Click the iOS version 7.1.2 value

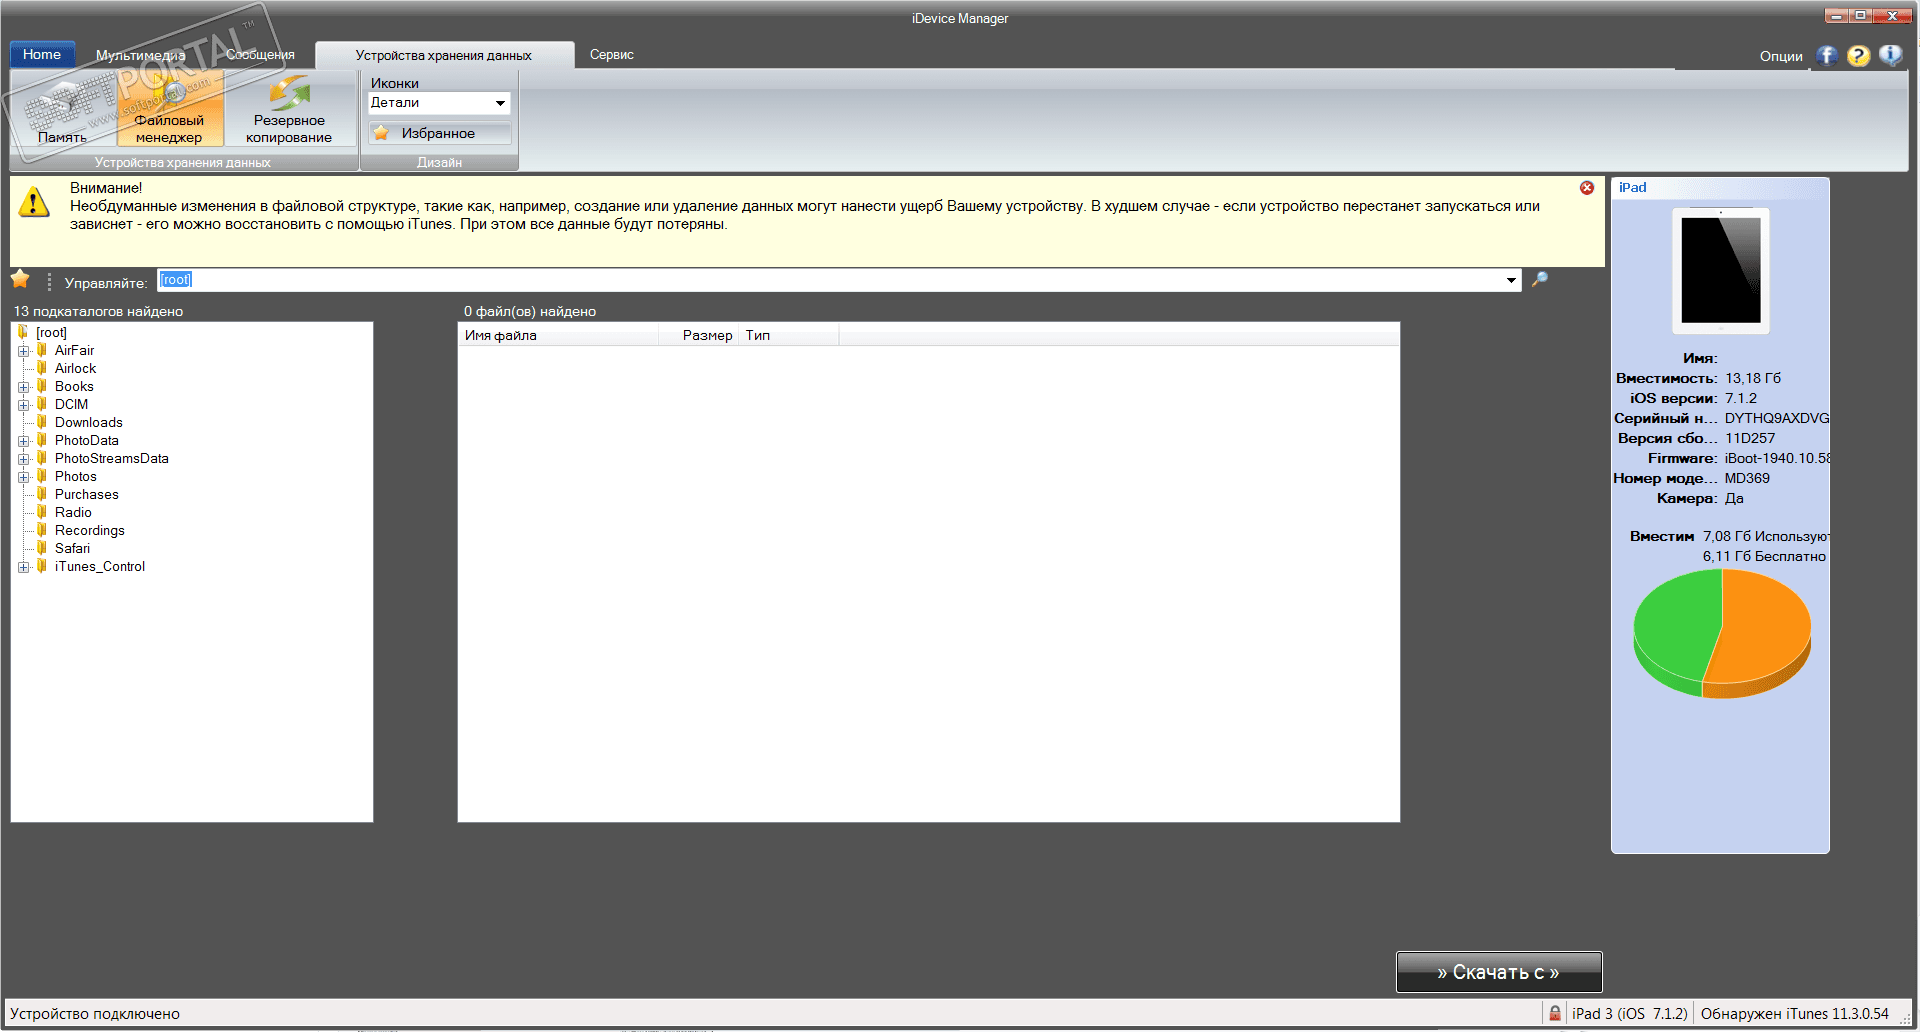pos(1741,399)
